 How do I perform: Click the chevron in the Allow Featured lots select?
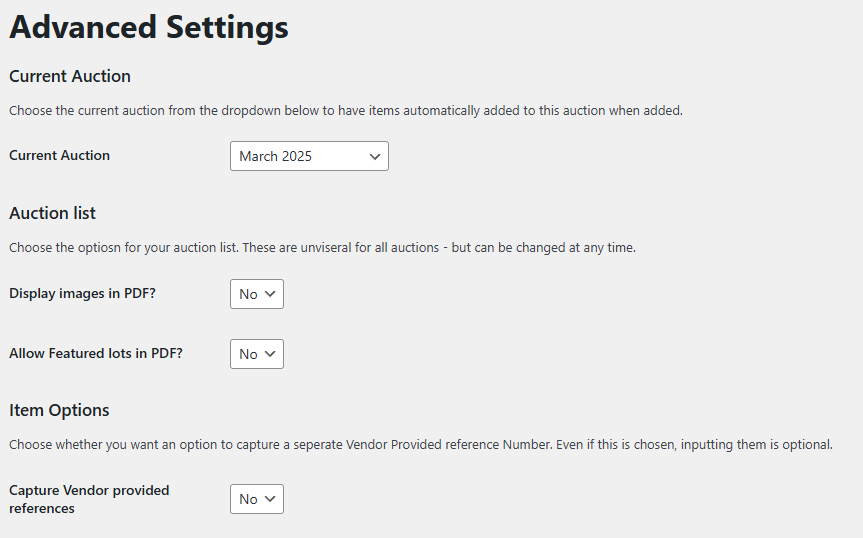pos(270,354)
